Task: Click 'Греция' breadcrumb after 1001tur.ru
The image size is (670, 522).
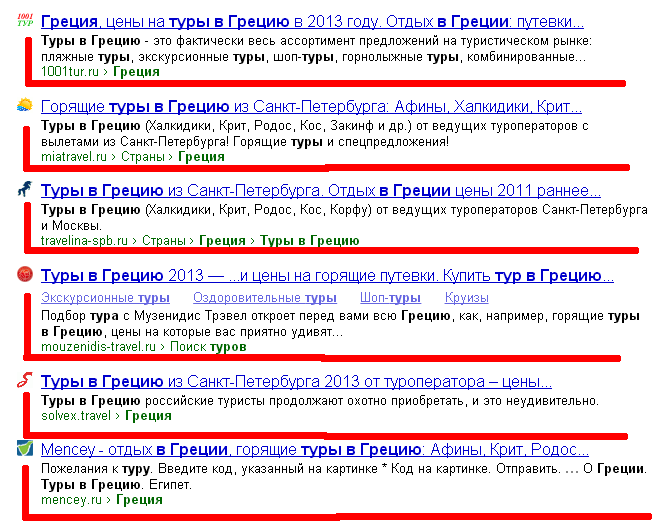Action: tap(136, 71)
